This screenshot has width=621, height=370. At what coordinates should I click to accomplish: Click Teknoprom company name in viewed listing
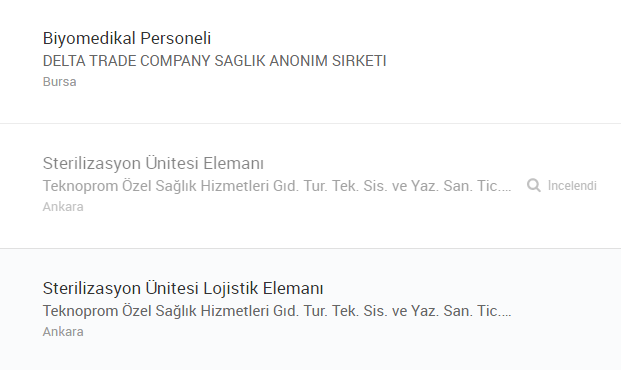point(277,186)
